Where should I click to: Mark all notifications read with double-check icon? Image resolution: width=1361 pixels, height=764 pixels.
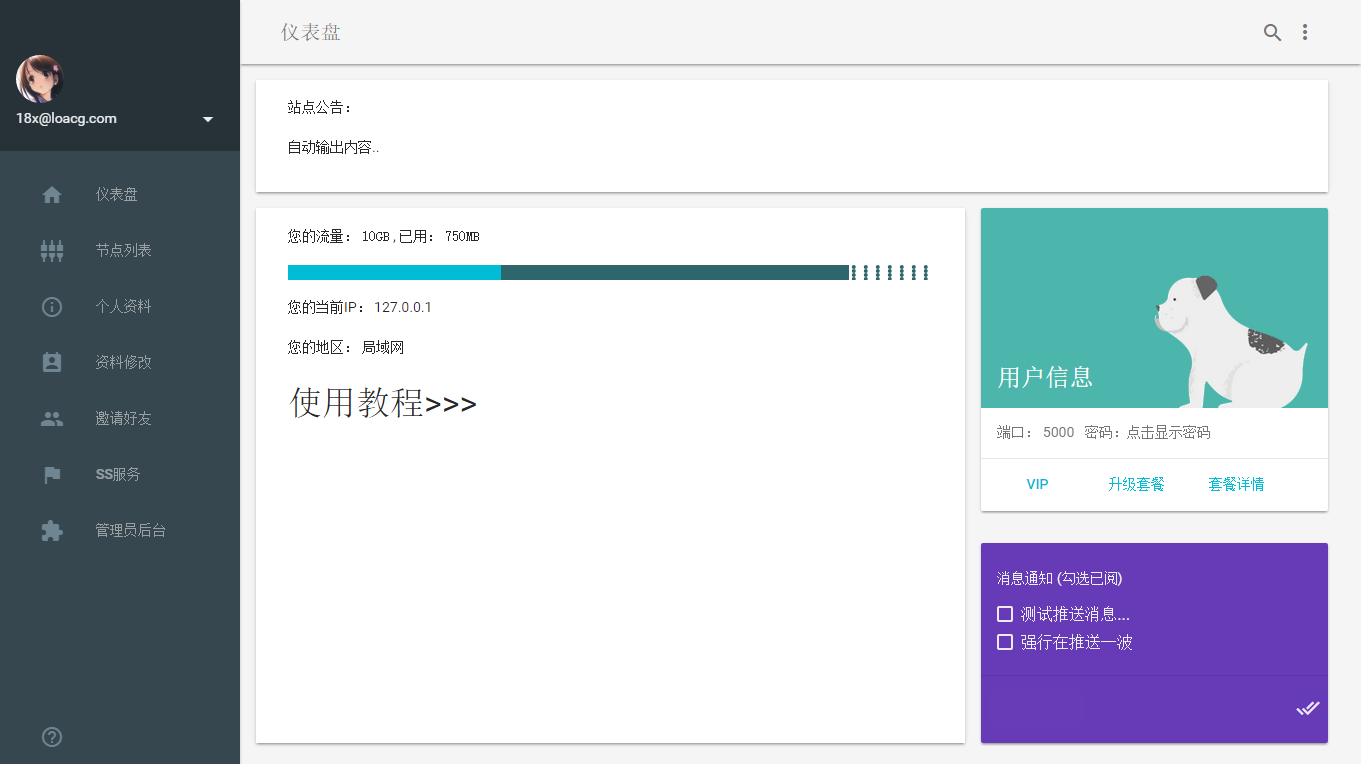tap(1308, 708)
